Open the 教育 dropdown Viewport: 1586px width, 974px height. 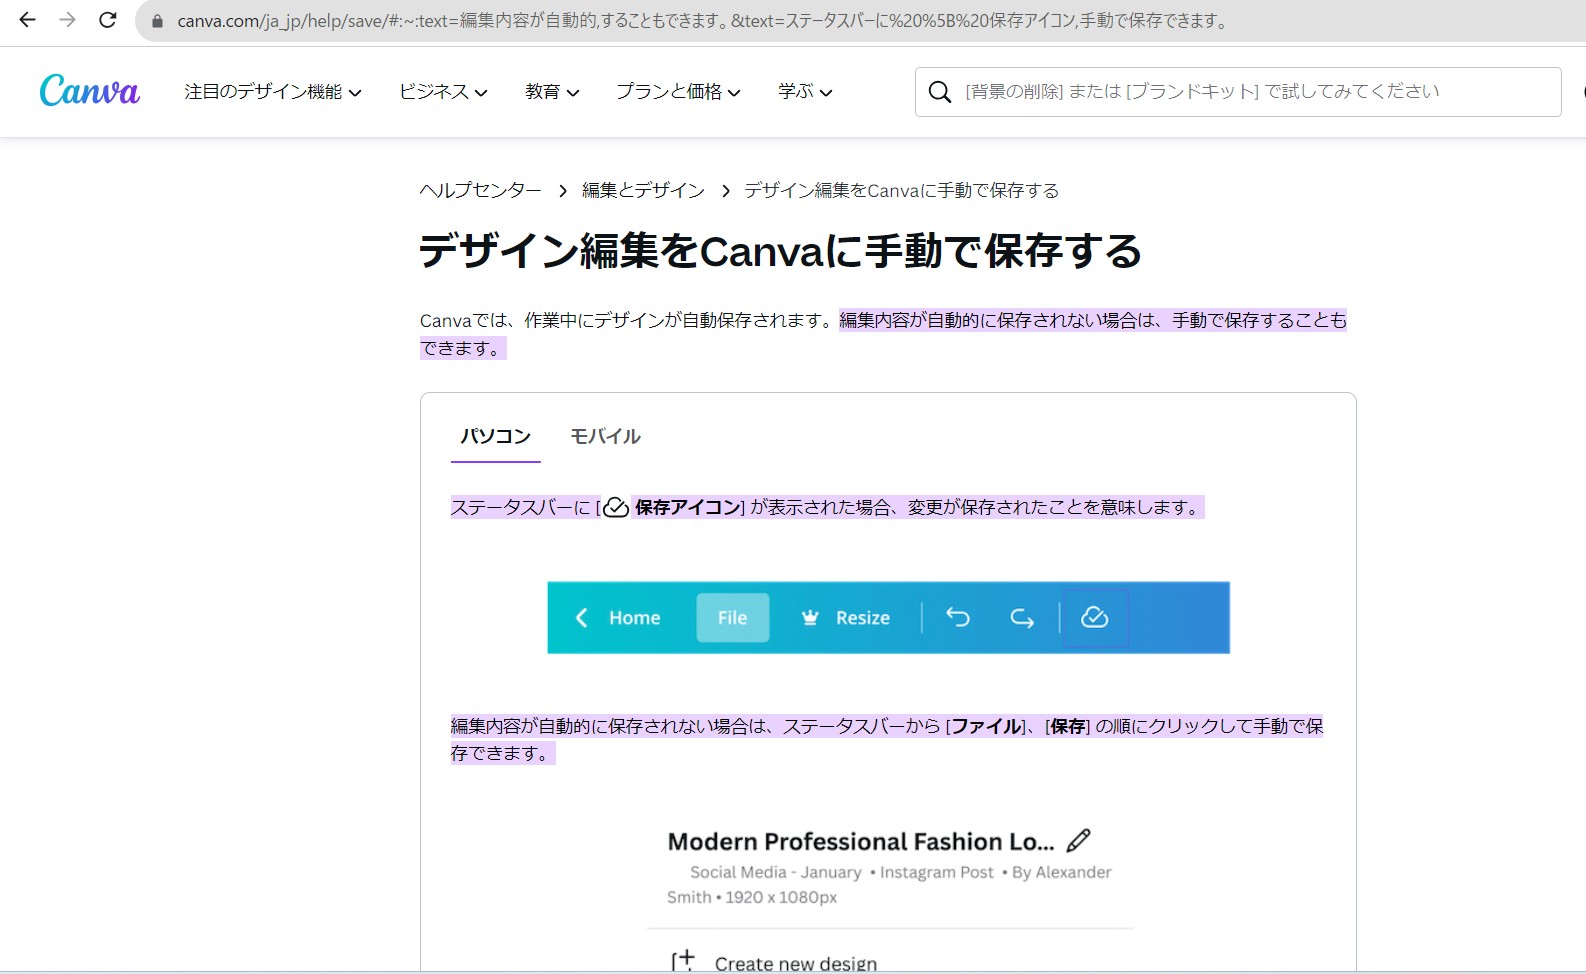pos(552,92)
